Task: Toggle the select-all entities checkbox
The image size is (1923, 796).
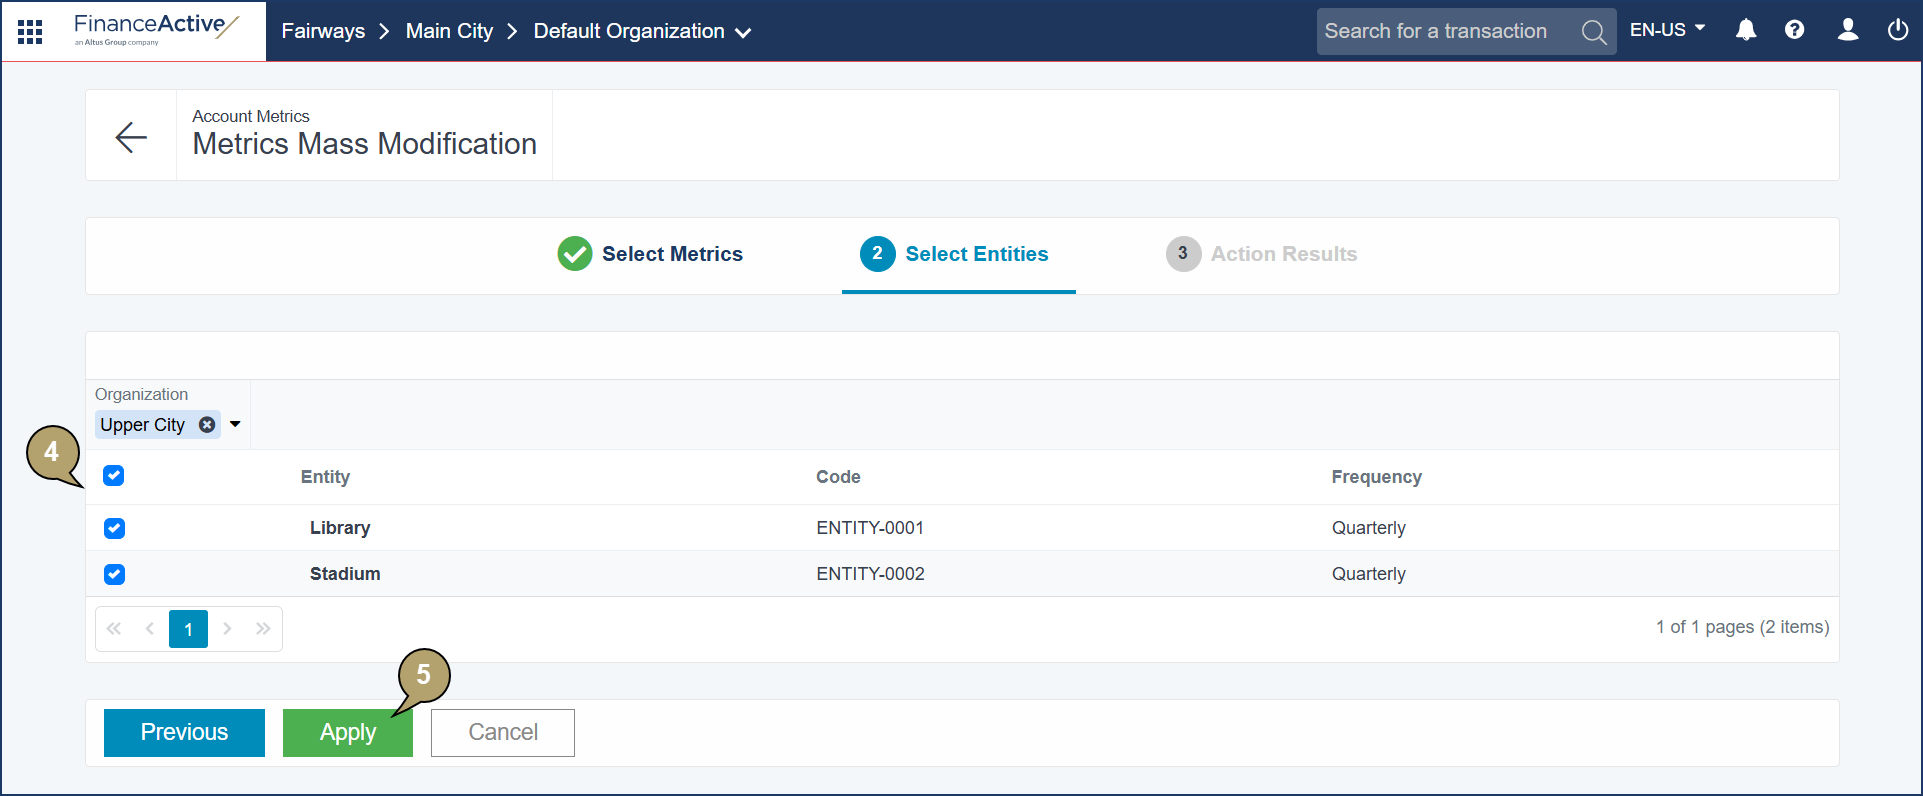Action: click(x=114, y=475)
